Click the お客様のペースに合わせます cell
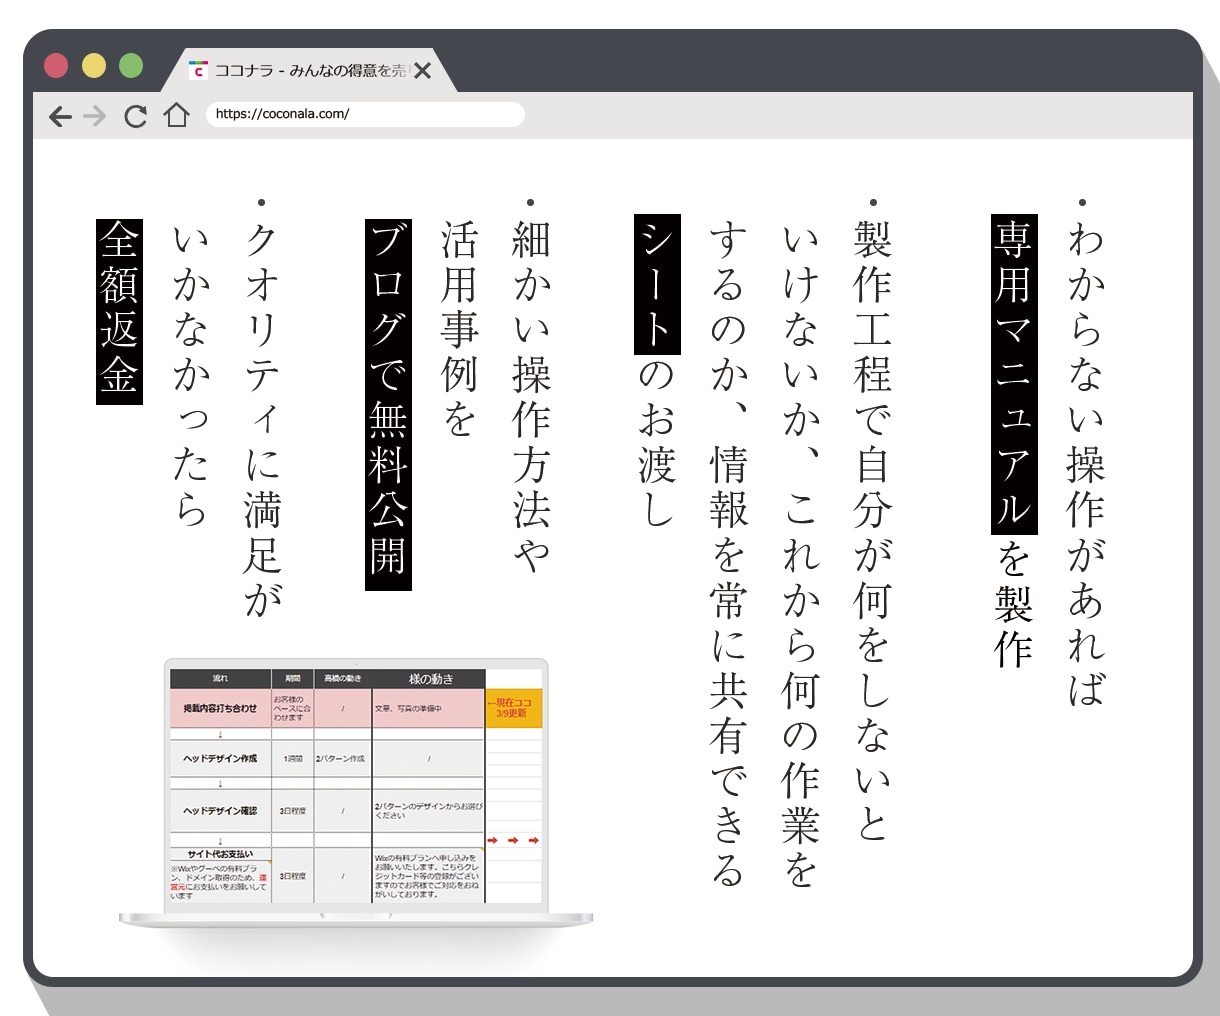The image size is (1220, 1016). tap(292, 708)
